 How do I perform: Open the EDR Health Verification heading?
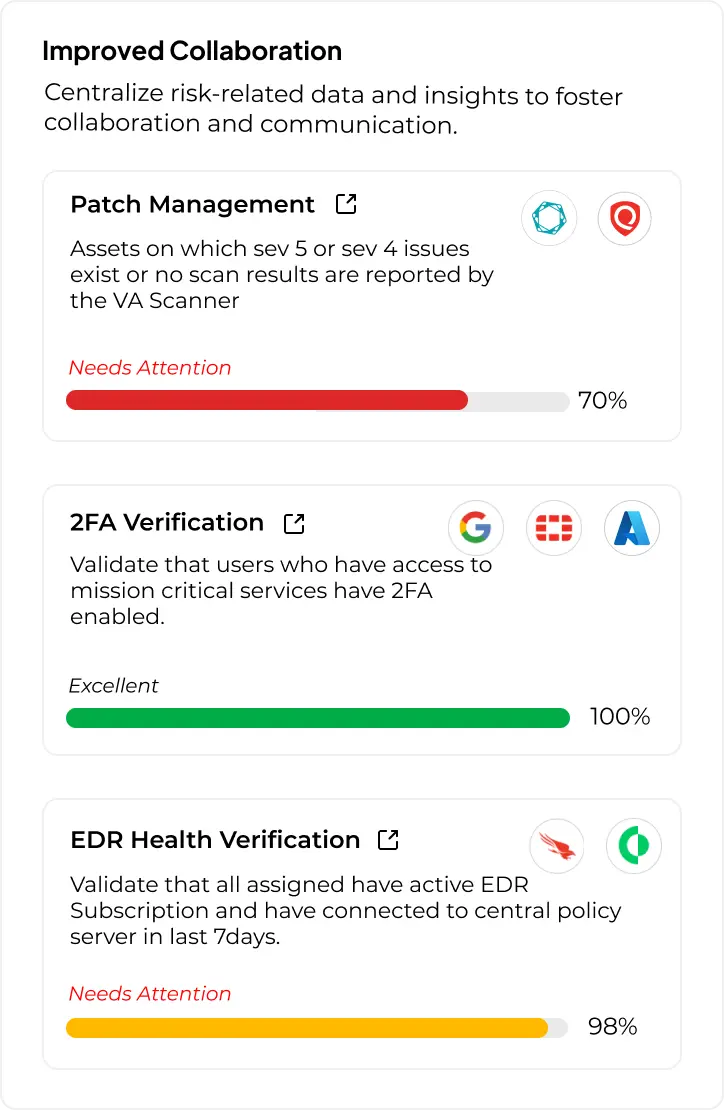pos(215,840)
